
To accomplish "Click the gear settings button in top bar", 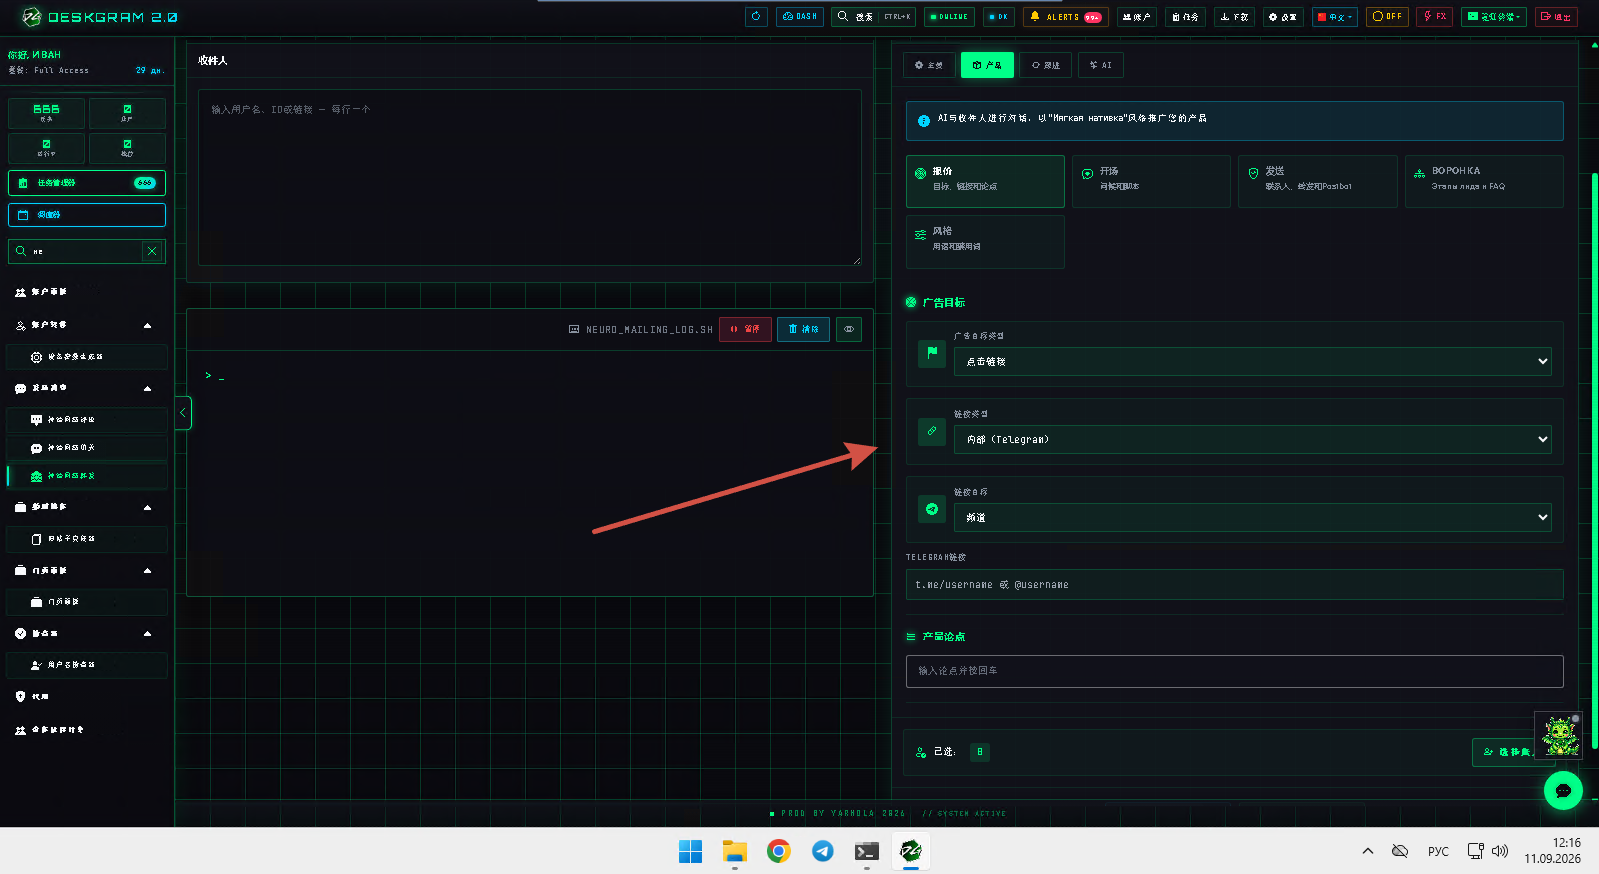I will click(x=1282, y=16).
